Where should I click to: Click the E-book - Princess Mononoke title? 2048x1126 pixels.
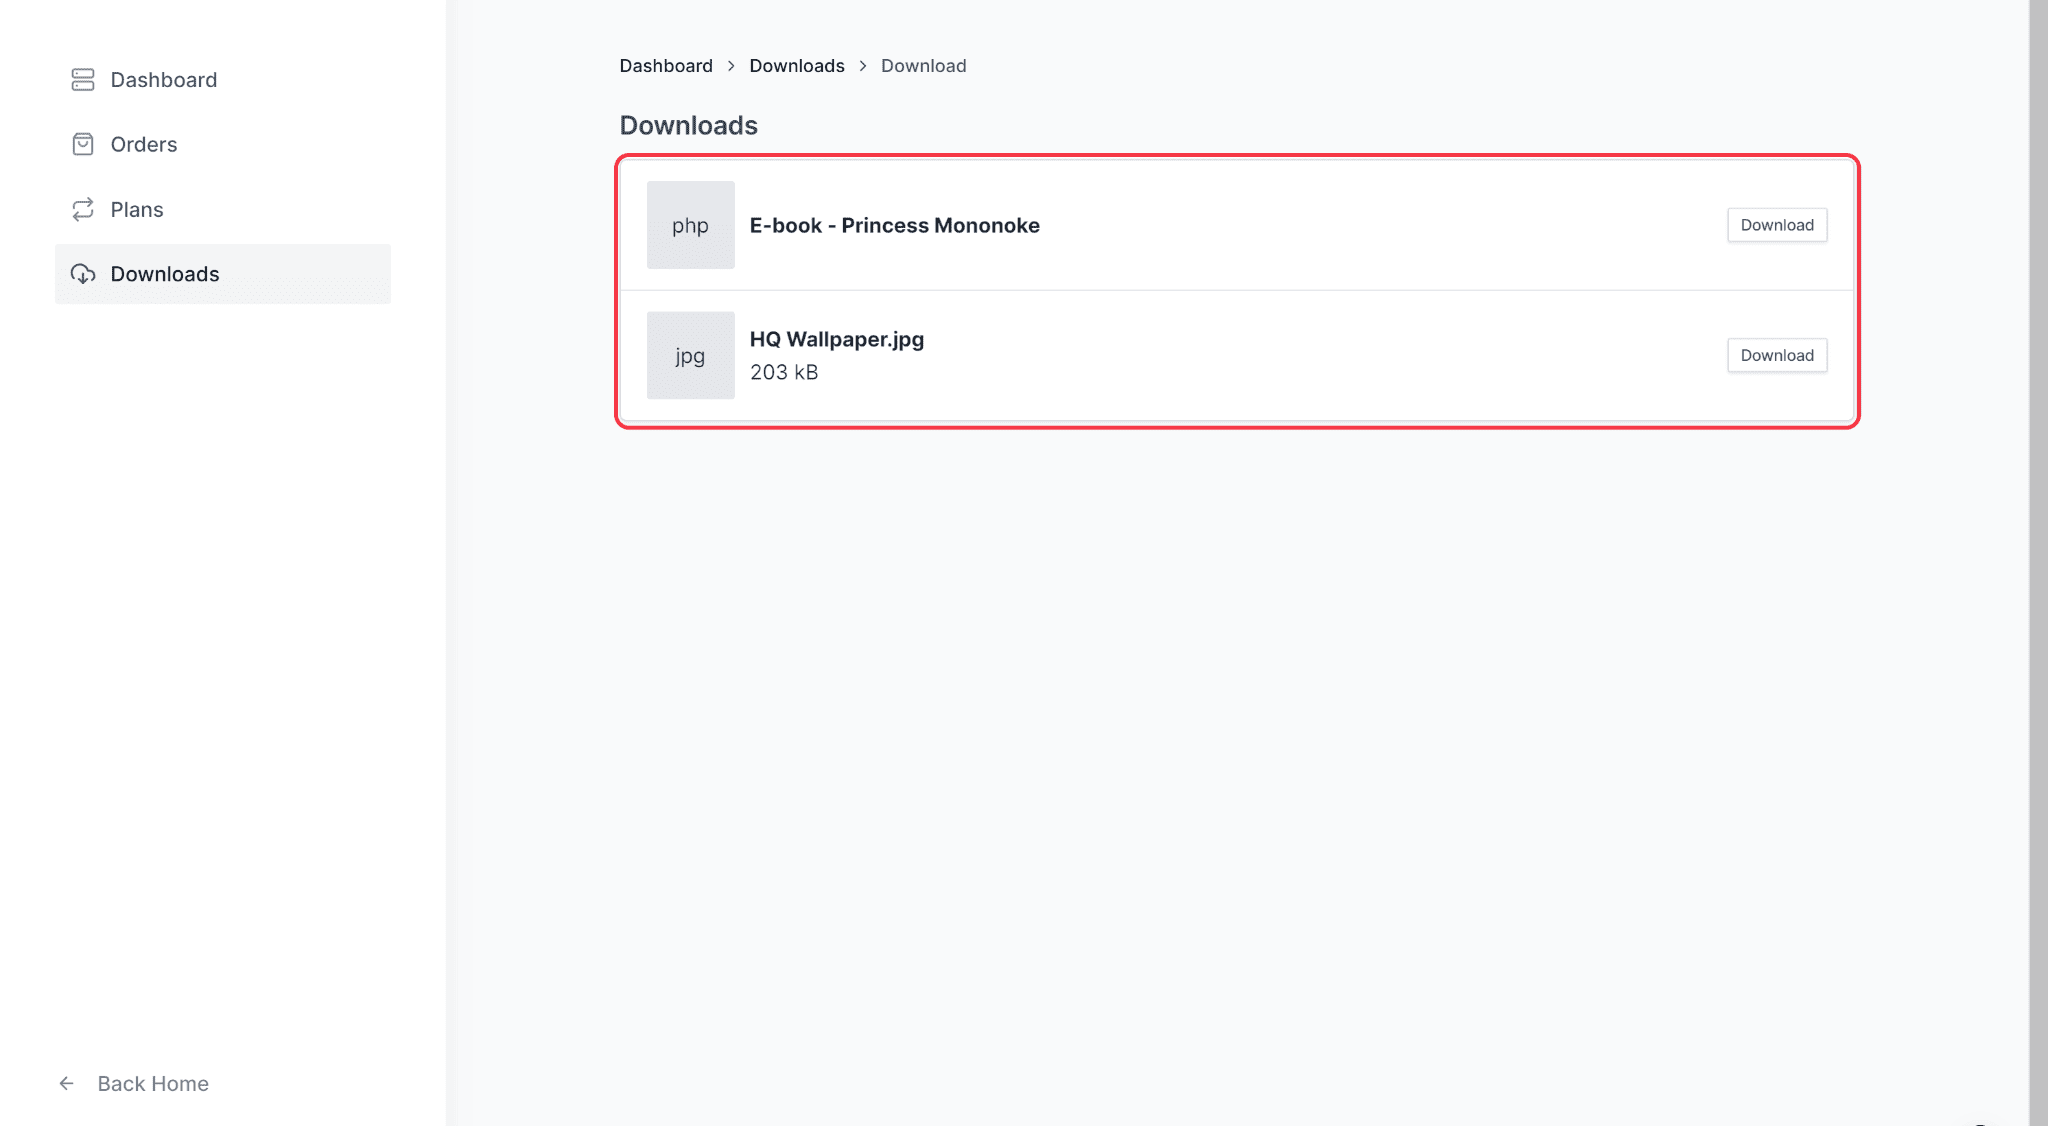[x=894, y=226]
